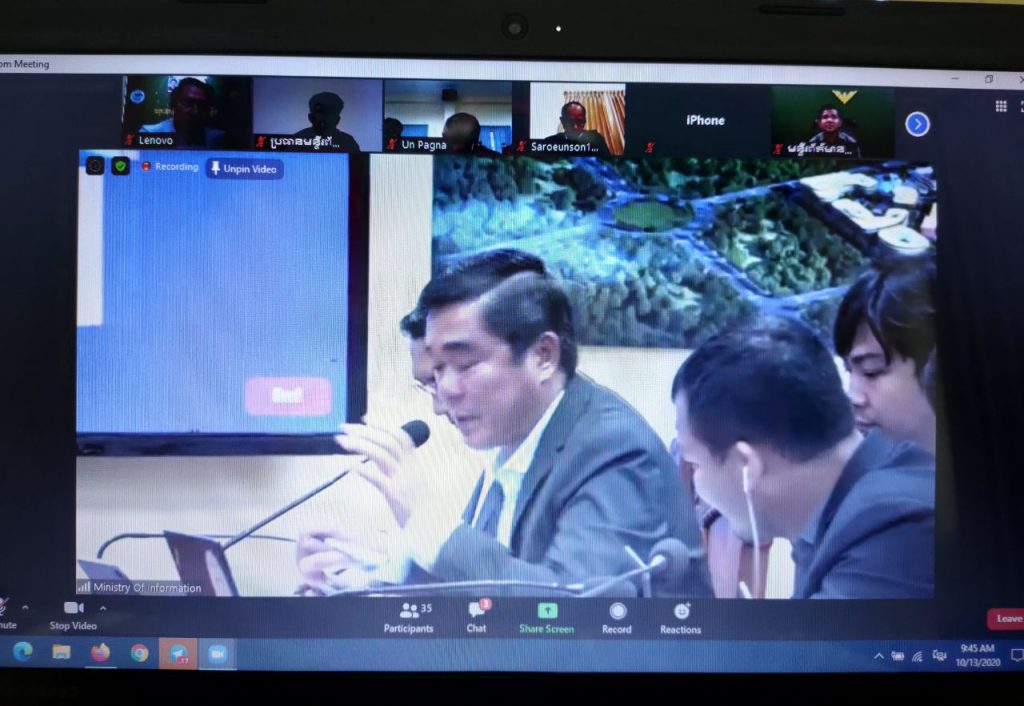Start recording with the Record icon

[x=617, y=612]
